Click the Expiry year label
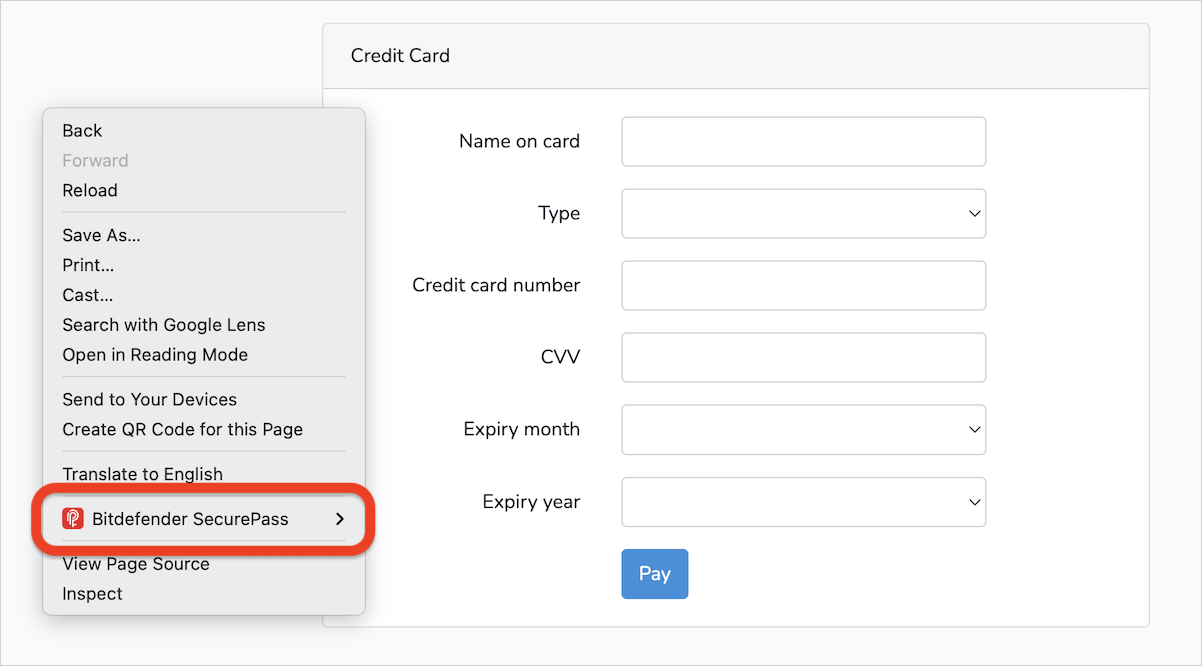The image size is (1202, 666). coord(531,502)
